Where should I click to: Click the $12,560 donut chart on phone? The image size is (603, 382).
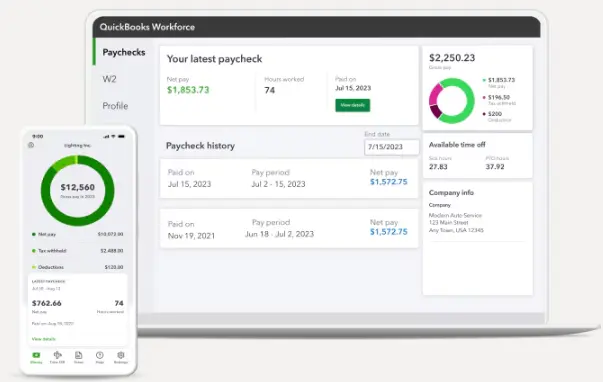[x=77, y=191]
